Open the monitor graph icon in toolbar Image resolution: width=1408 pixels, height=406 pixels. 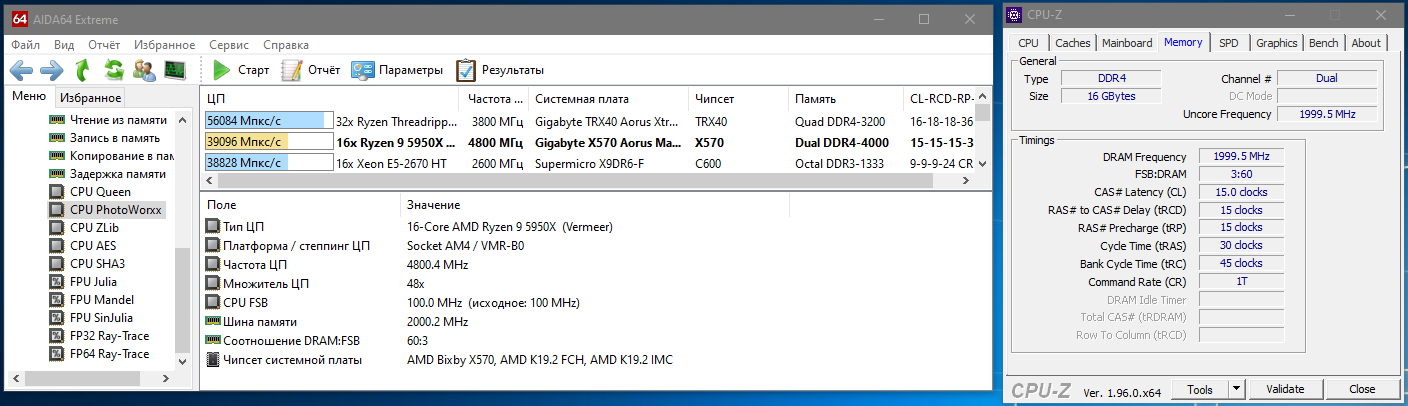point(175,70)
